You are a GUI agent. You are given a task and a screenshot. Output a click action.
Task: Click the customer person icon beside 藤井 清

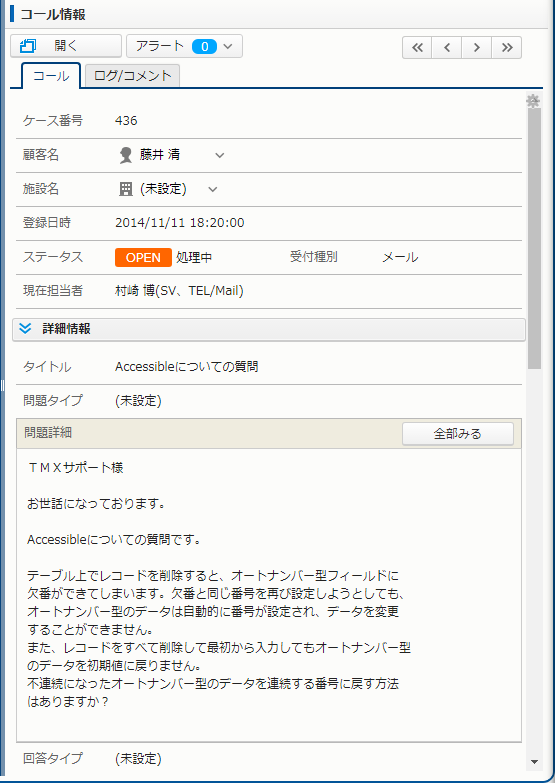tap(125, 155)
